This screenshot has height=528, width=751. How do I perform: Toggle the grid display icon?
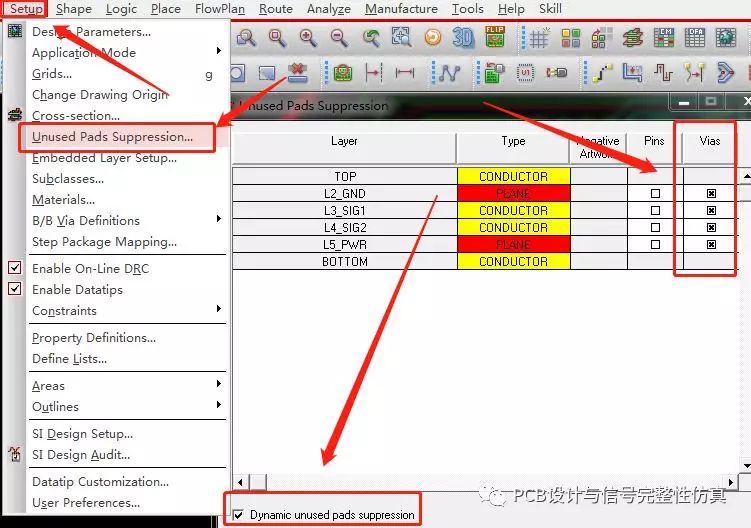click(539, 37)
